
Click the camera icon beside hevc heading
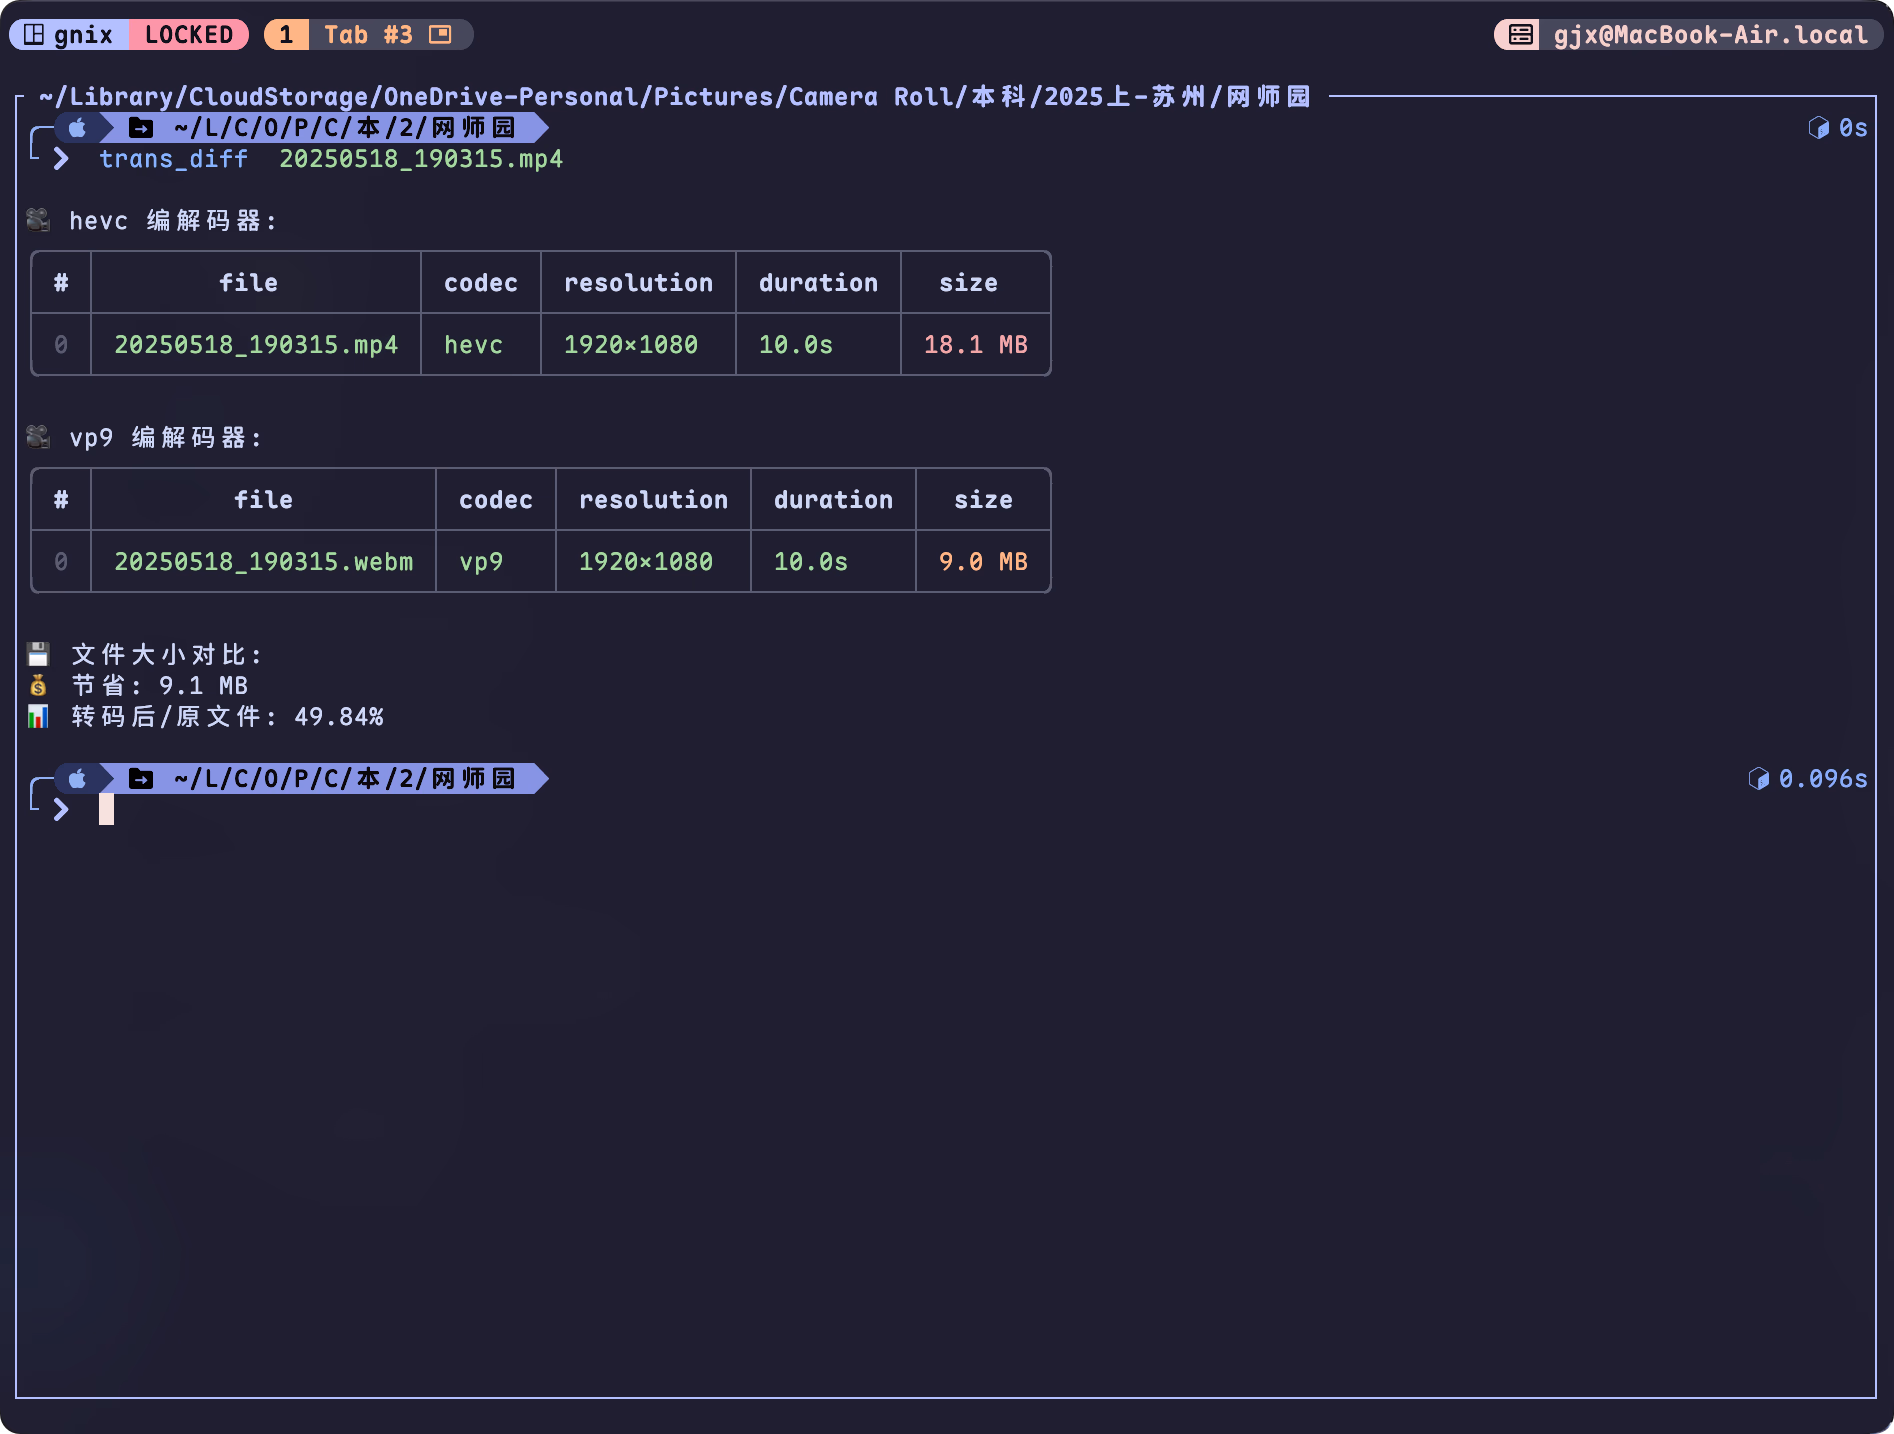click(38, 220)
